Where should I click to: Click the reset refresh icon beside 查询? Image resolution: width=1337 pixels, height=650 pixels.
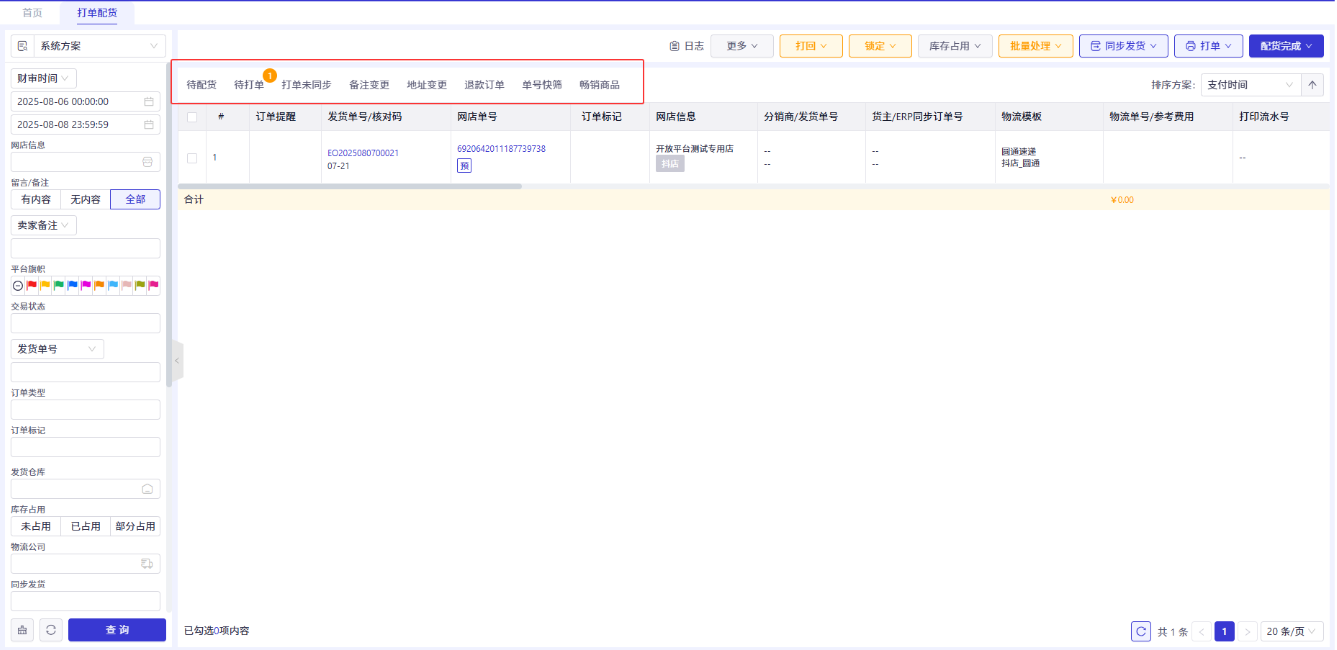(51, 630)
